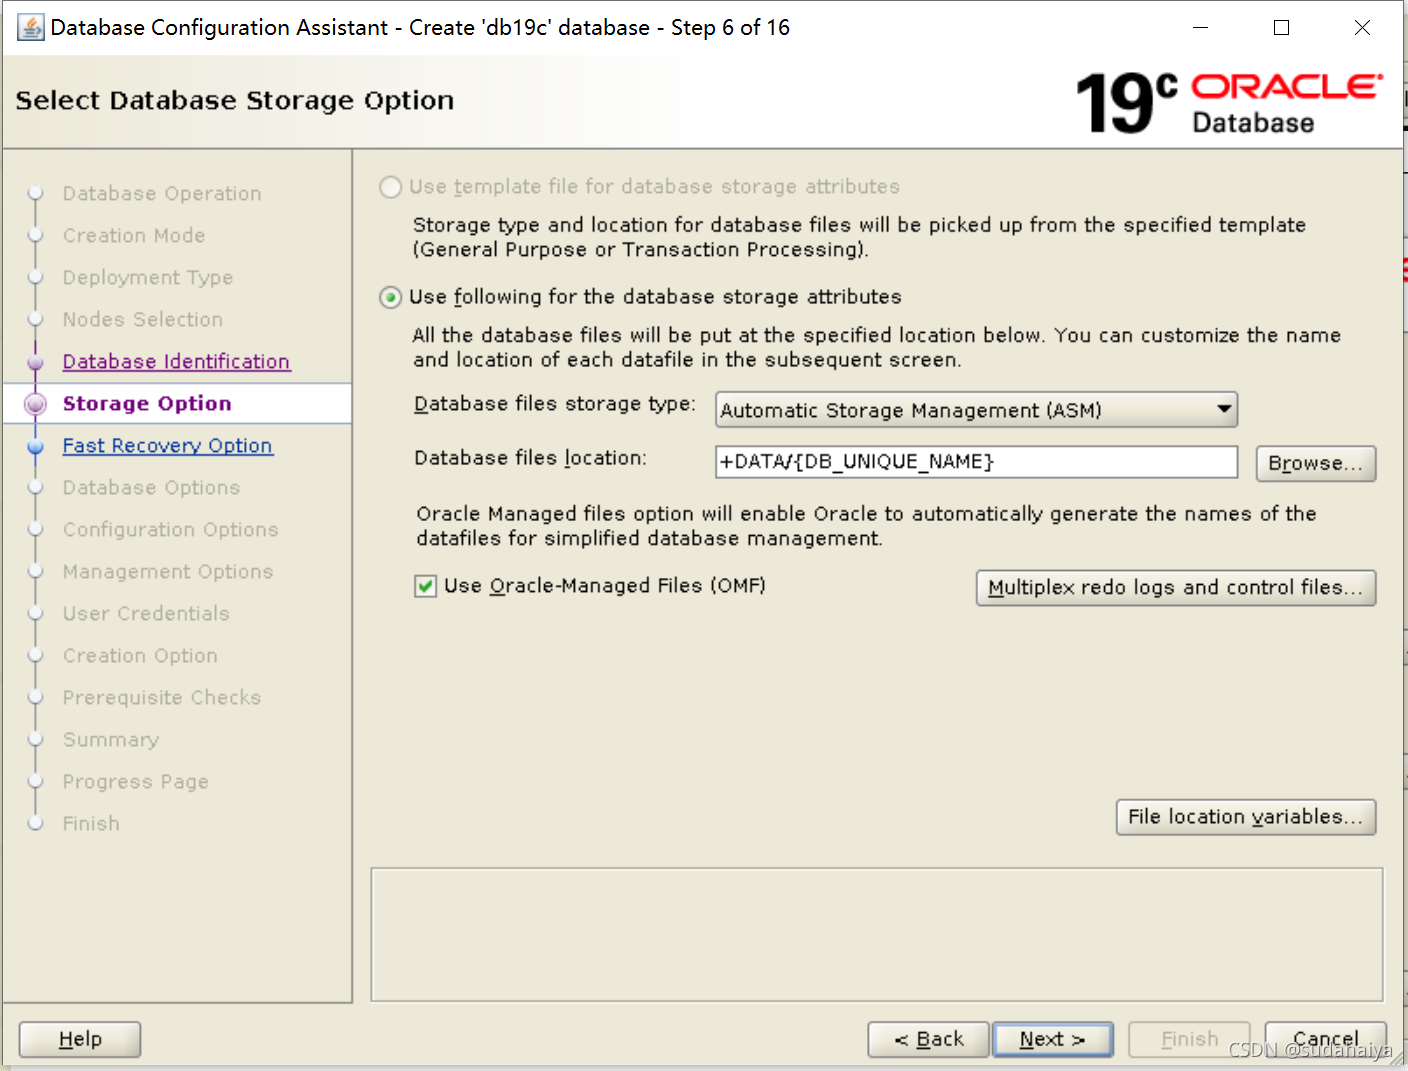Select the Storage Option step

click(147, 403)
